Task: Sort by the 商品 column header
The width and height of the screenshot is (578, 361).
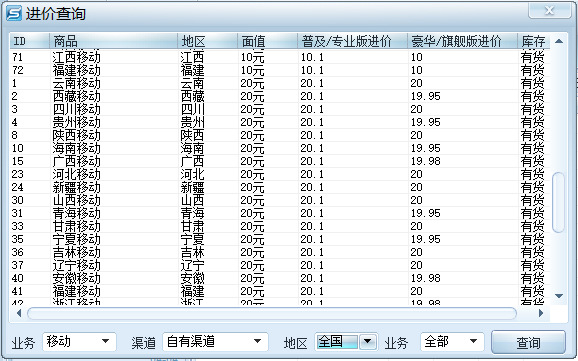Action: (114, 41)
